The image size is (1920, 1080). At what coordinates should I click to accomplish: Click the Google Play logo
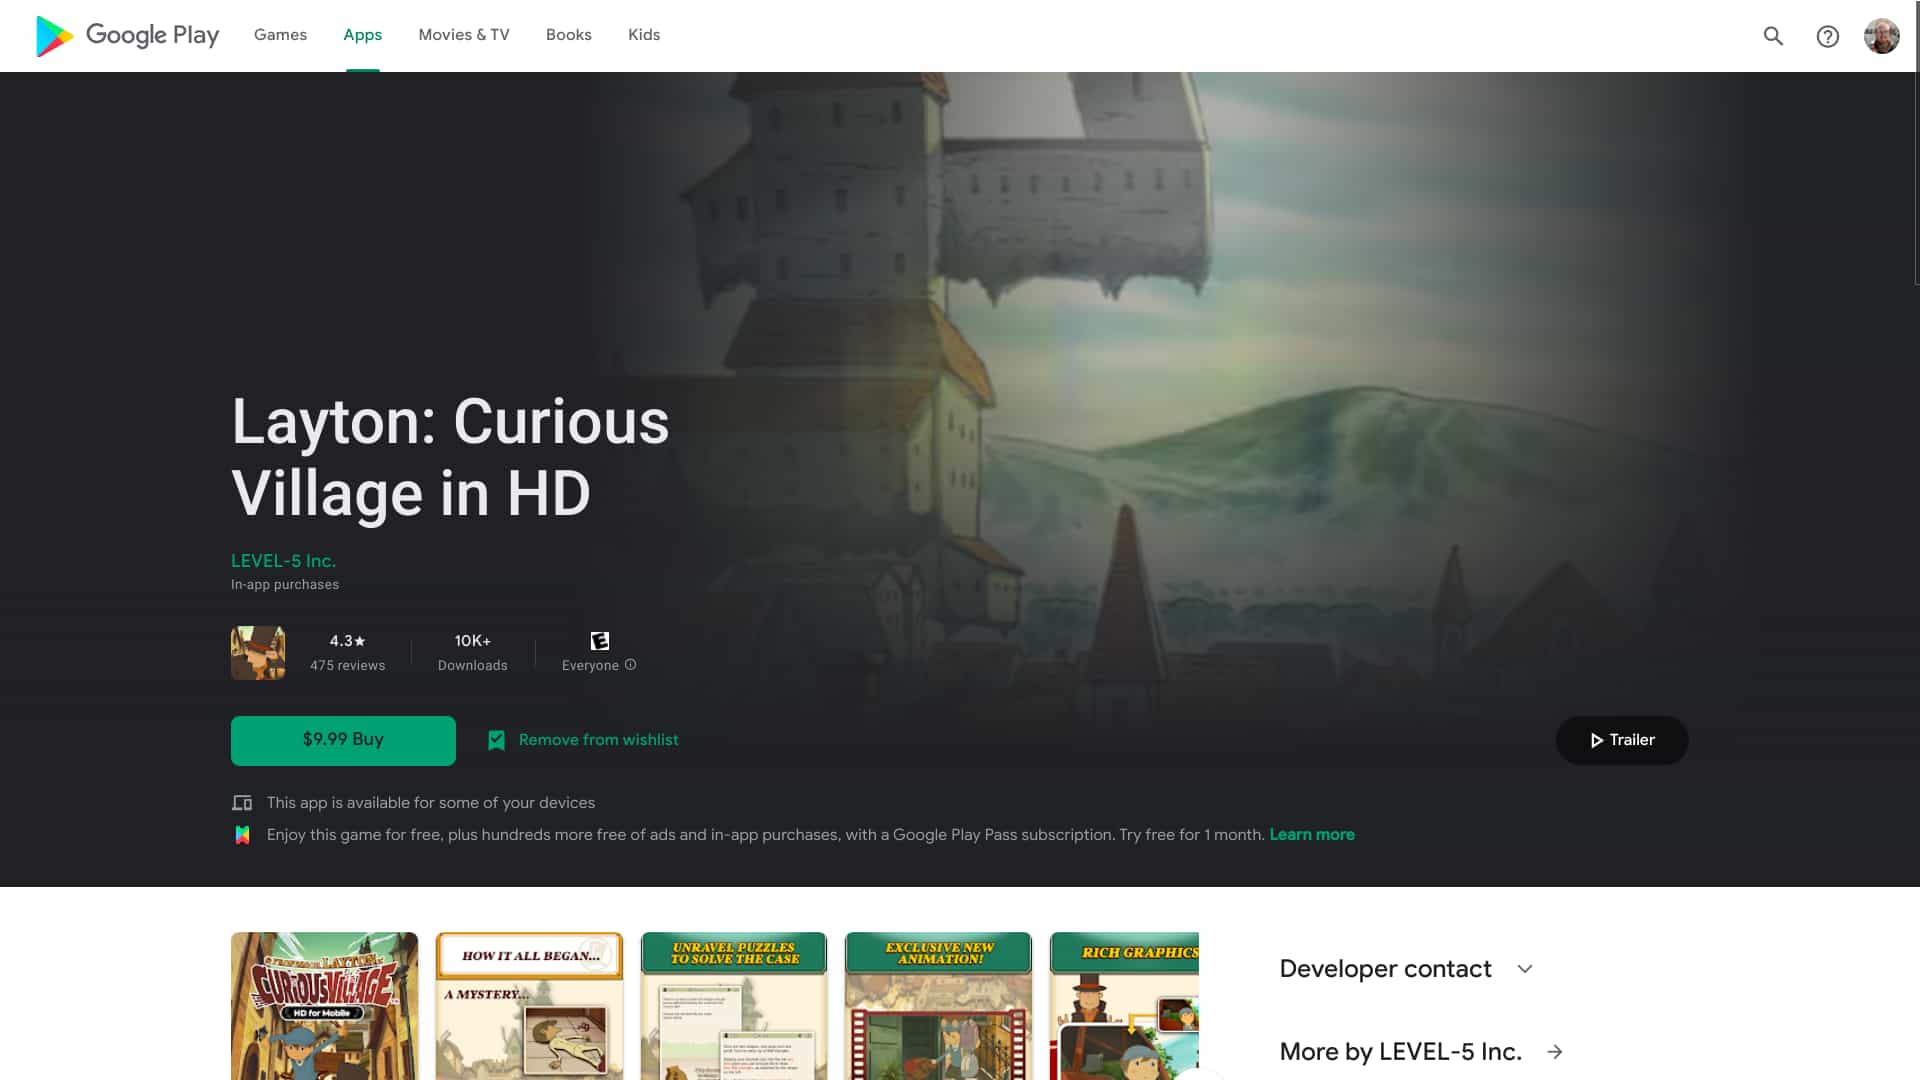point(124,35)
